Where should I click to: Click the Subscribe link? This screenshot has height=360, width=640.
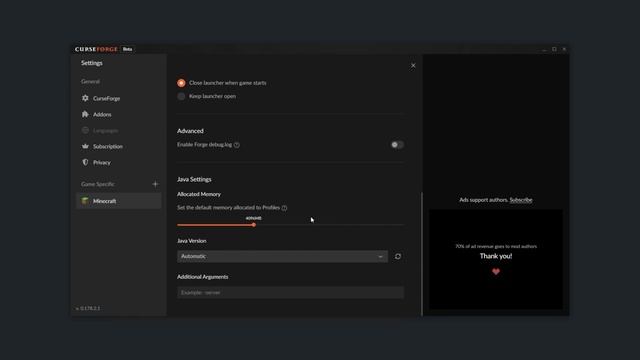(521, 200)
